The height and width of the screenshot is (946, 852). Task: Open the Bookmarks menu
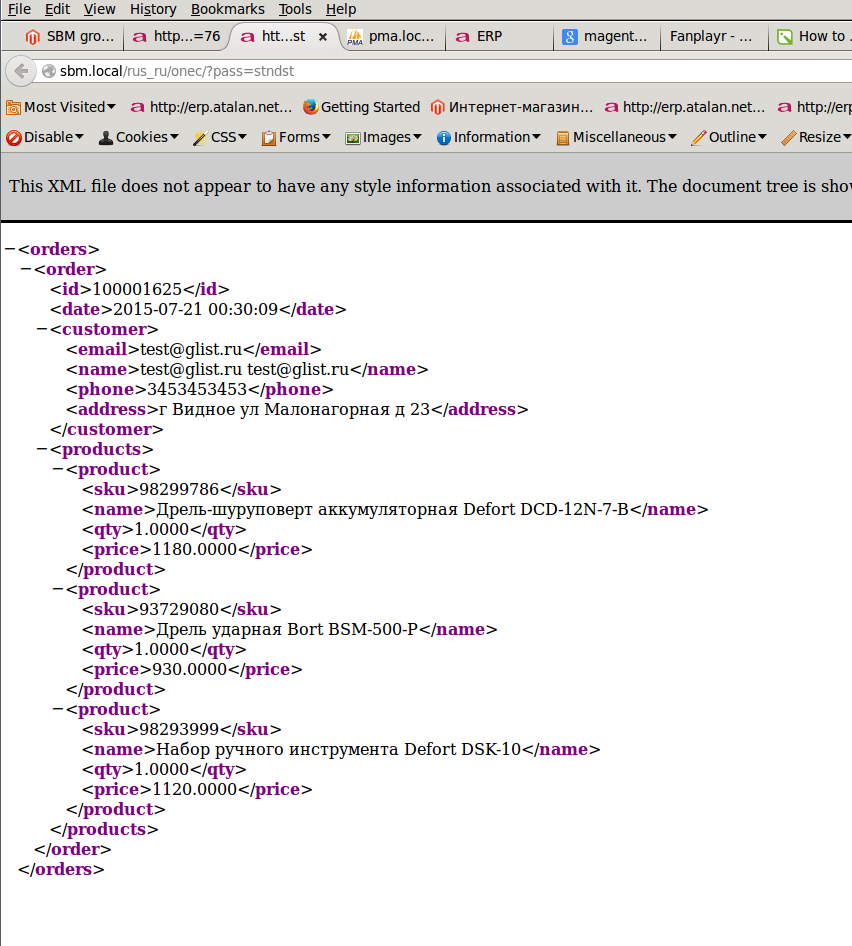[x=227, y=9]
